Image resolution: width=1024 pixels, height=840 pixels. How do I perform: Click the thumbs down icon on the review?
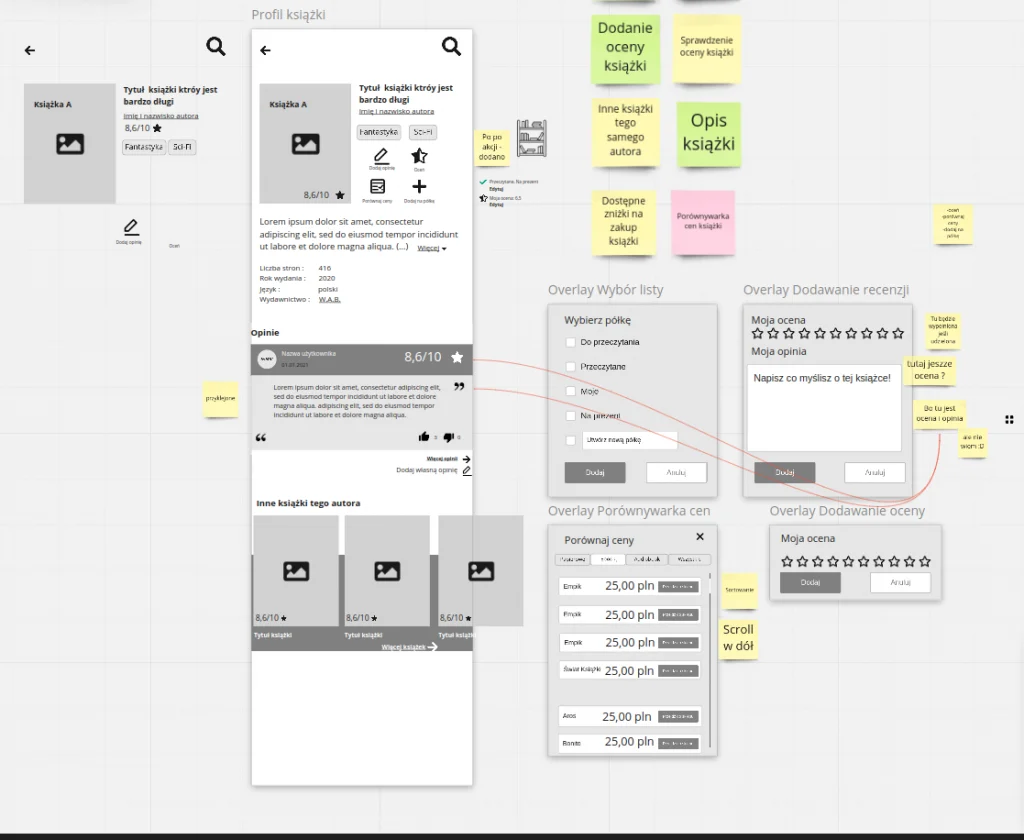[x=449, y=437]
